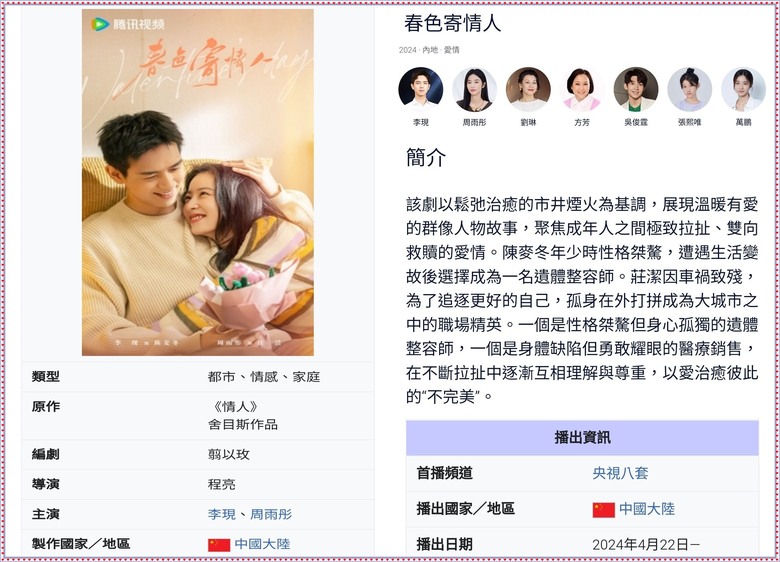780x562 pixels.
Task: Open 萬鵬 cast portrait
Action: (x=743, y=89)
